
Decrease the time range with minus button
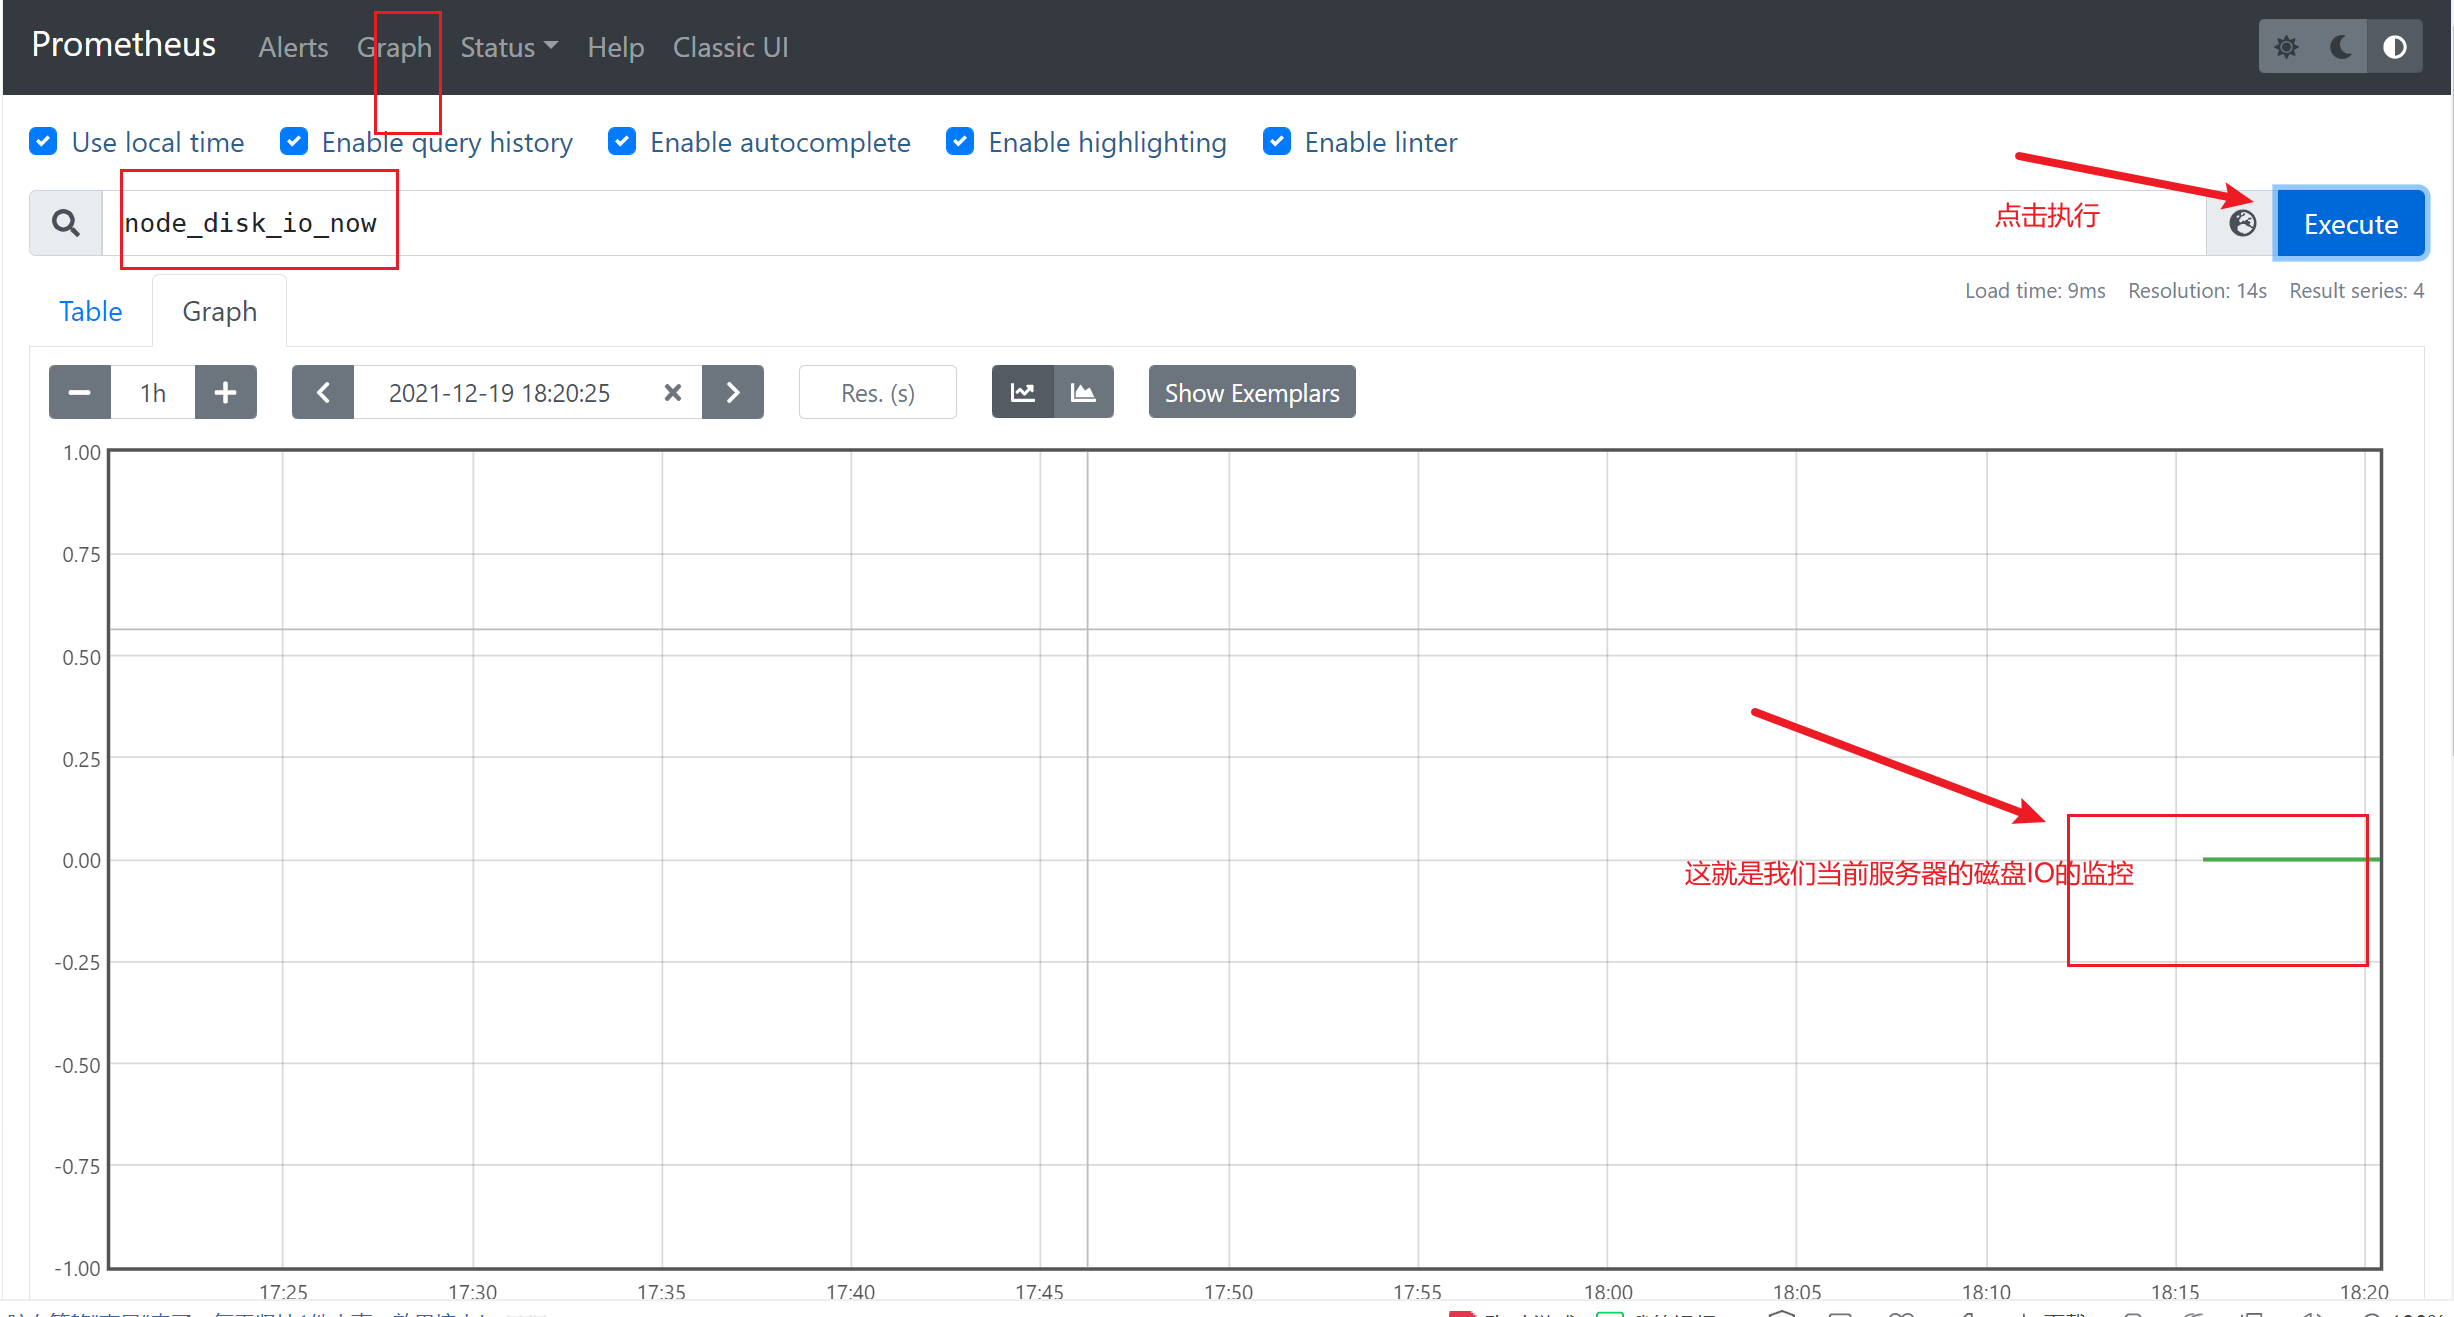click(80, 392)
